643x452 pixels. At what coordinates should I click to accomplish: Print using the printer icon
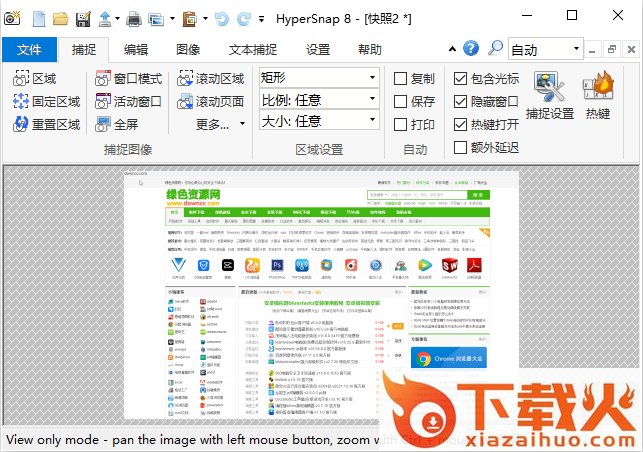coord(134,19)
